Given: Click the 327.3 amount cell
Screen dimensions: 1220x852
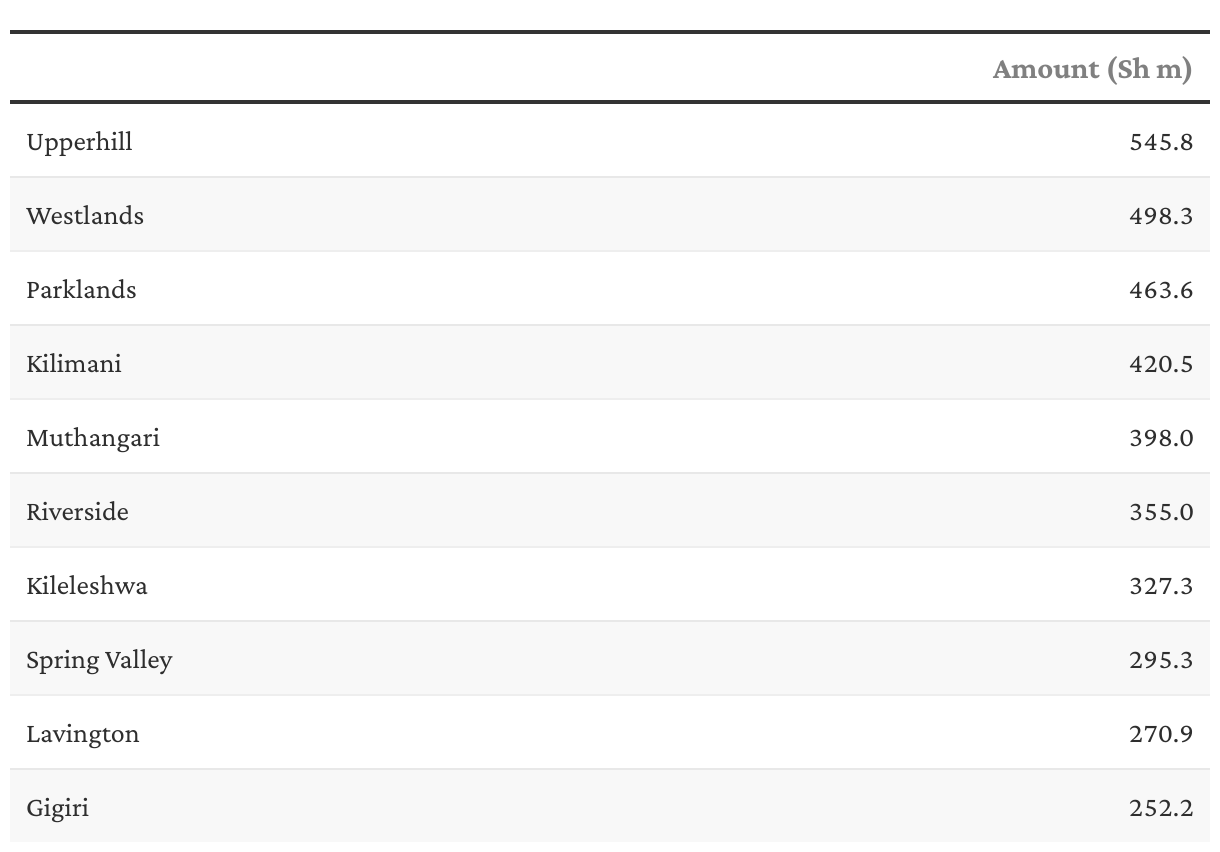Looking at the screenshot, I should click(1161, 586).
